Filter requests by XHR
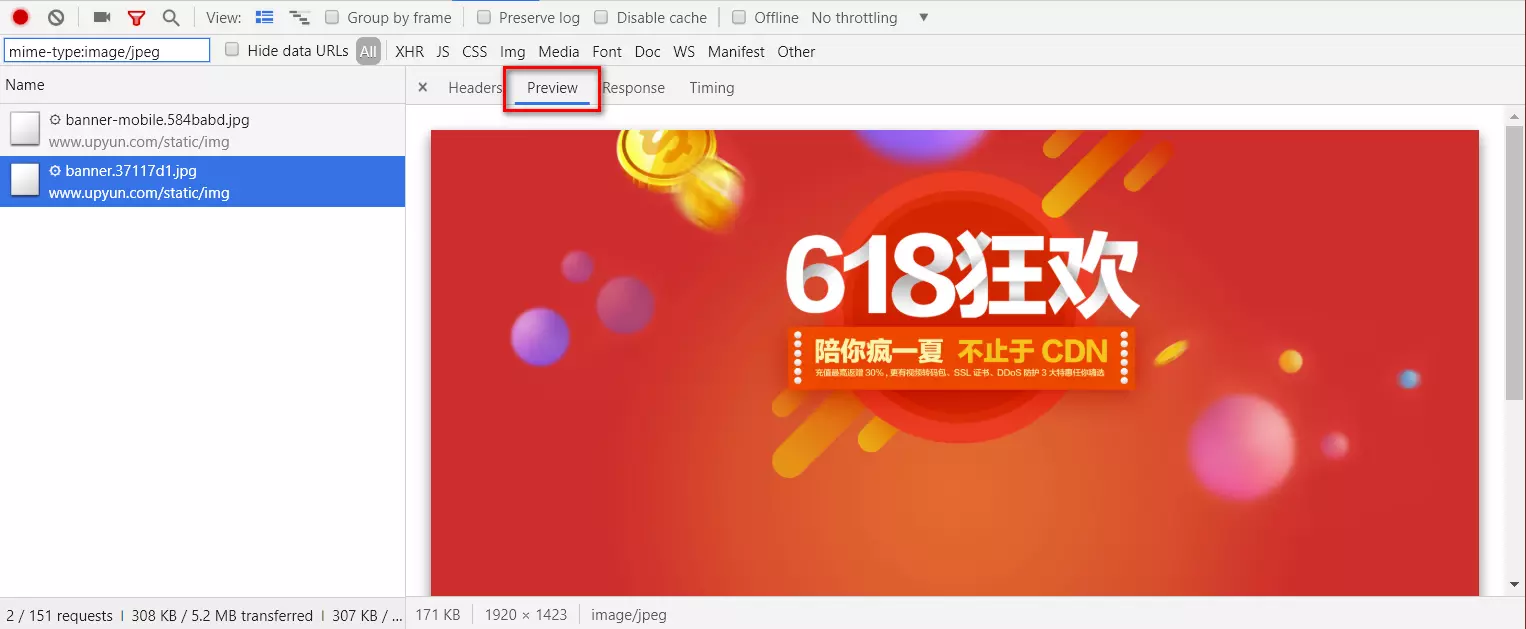The width and height of the screenshot is (1526, 629). 409,52
